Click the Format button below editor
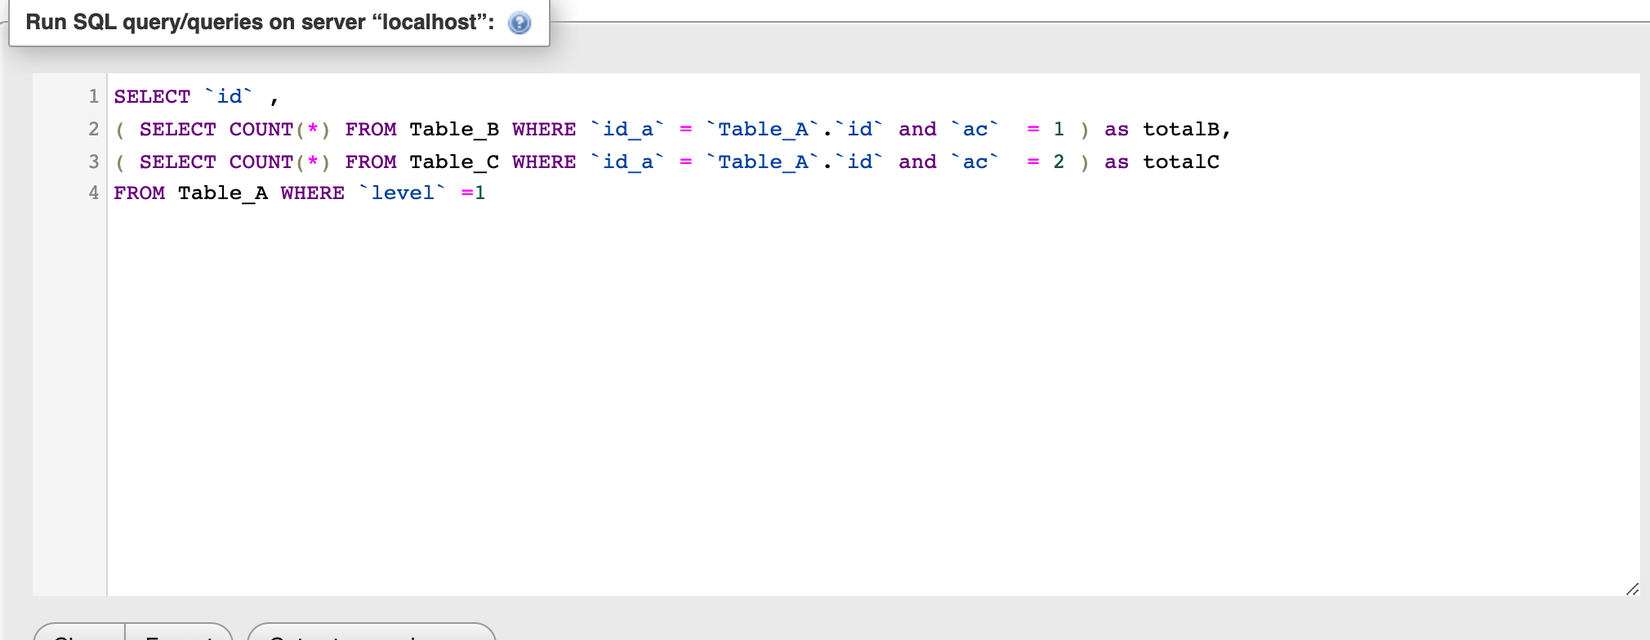Screen dimensions: 1650x640 point(179,633)
